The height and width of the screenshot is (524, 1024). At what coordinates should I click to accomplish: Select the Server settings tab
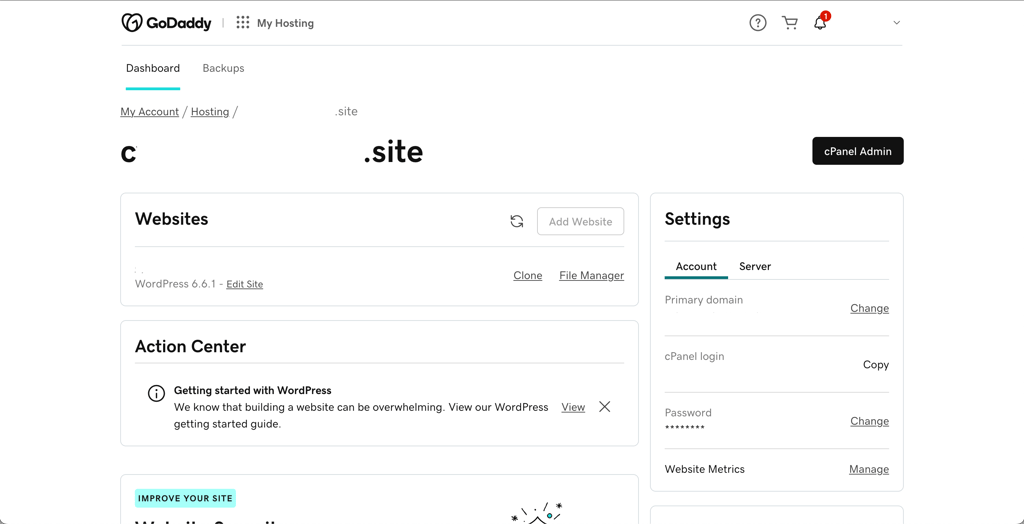pos(755,267)
